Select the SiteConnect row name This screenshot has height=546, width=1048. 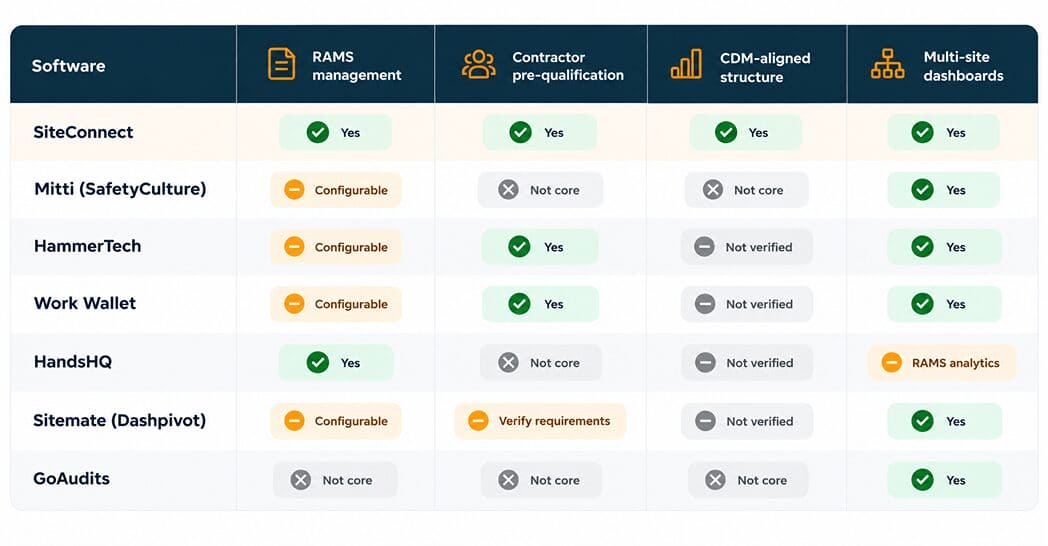83,132
